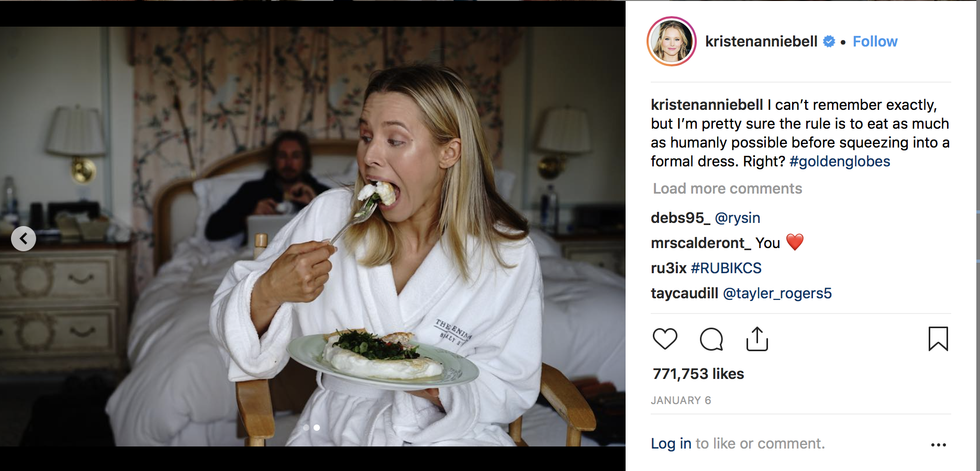
Task: Open the @tayler_rogers5 mention
Action: 777,293
